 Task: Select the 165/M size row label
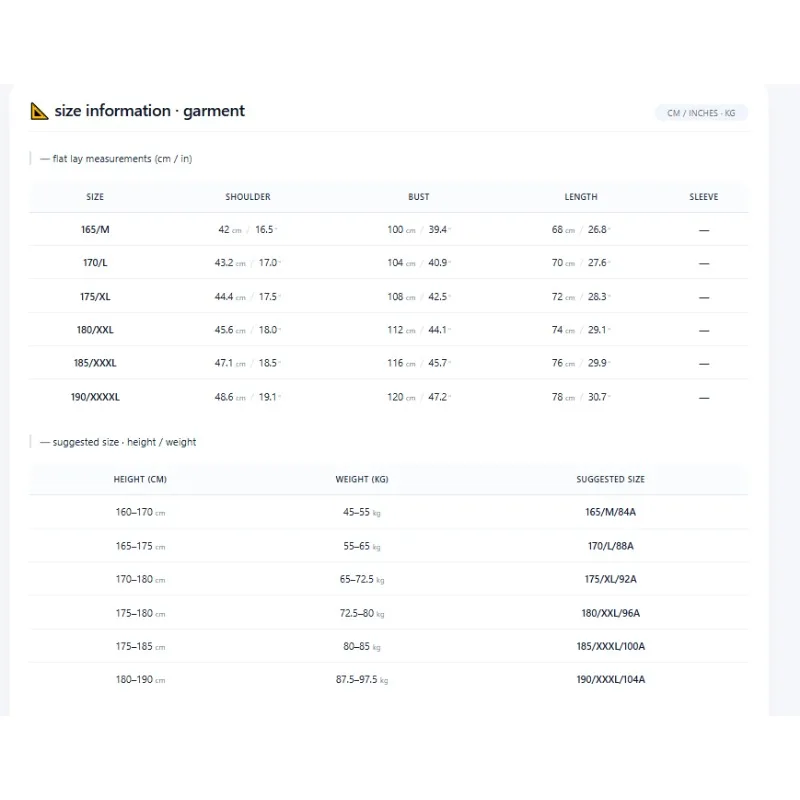pos(95,230)
